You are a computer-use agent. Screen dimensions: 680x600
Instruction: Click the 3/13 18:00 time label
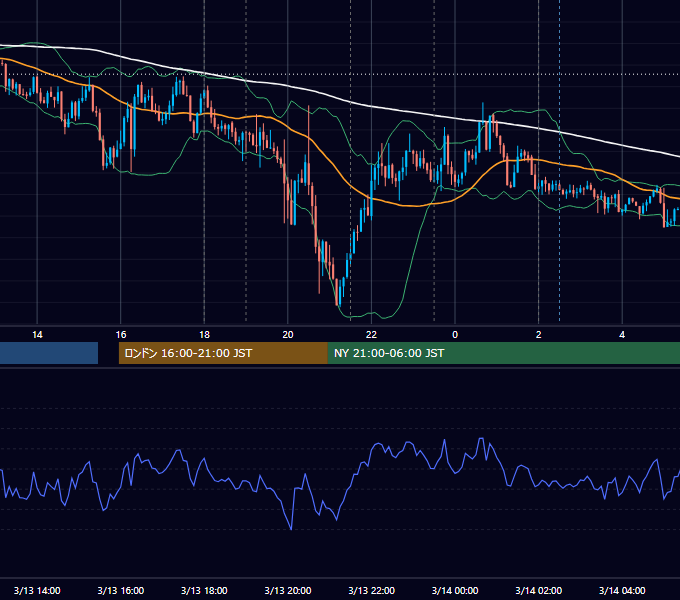click(204, 590)
